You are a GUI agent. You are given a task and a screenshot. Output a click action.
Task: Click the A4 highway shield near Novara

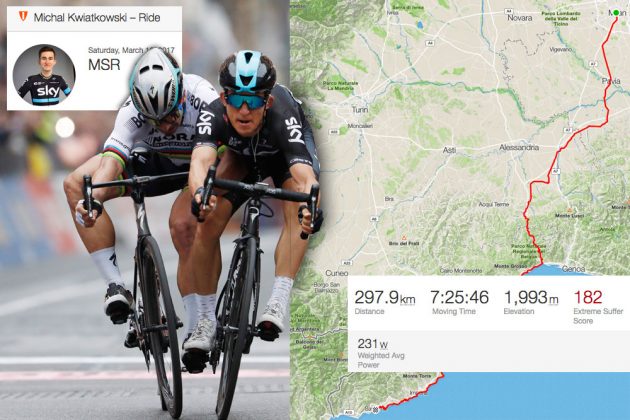(x=509, y=12)
